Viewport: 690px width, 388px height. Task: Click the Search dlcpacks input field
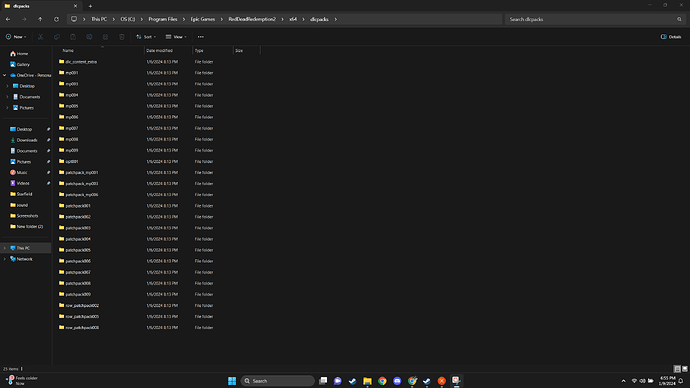(591, 19)
